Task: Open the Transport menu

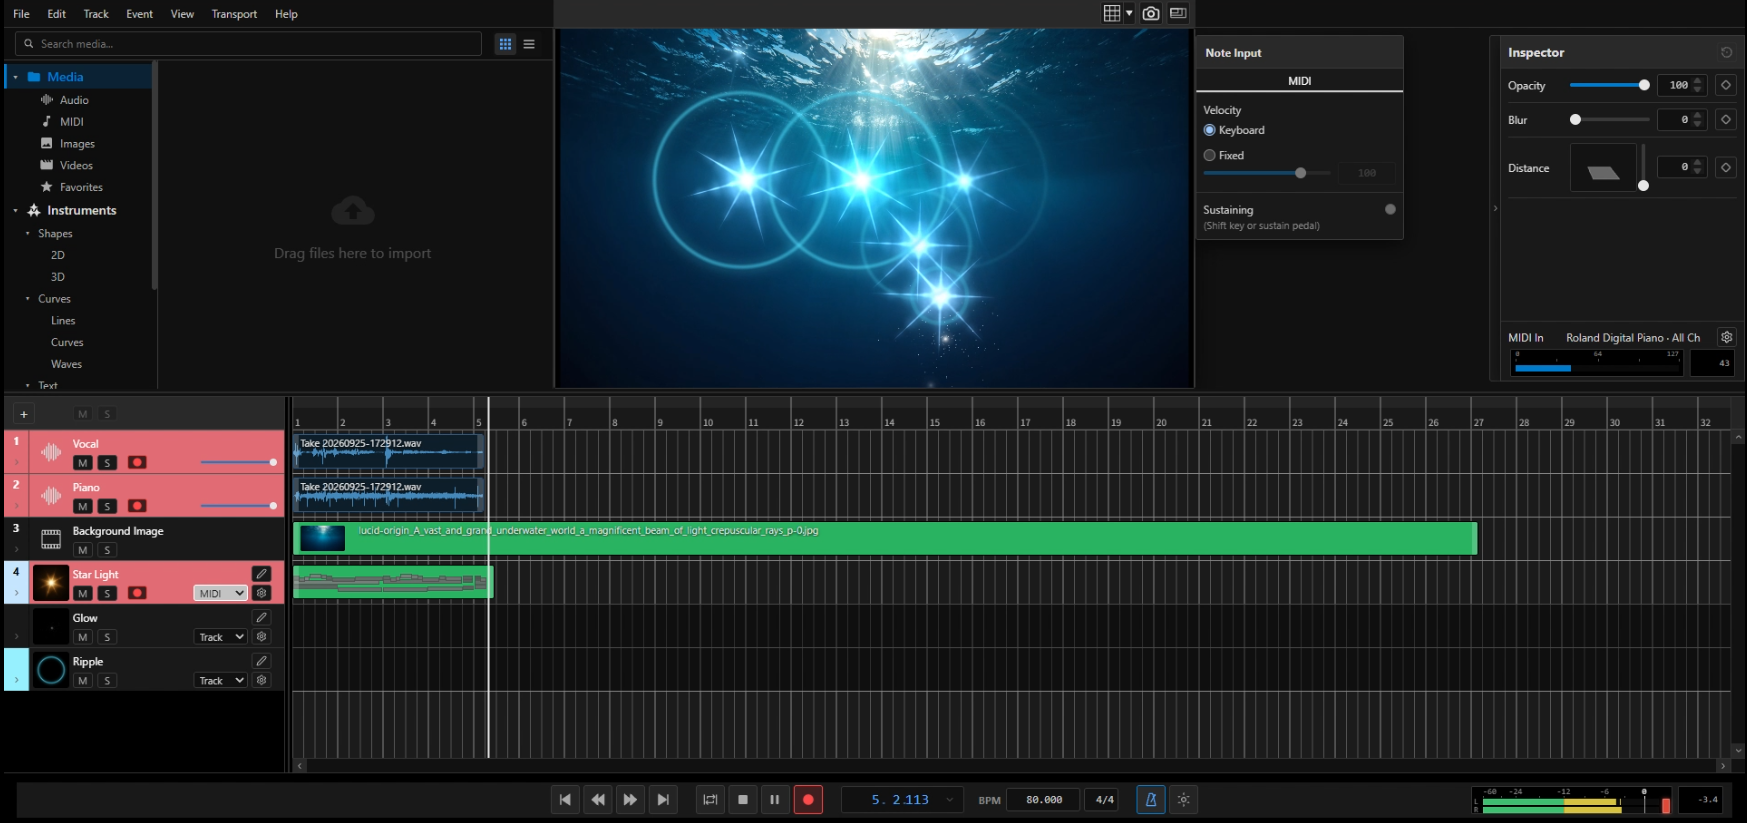Action: point(234,14)
